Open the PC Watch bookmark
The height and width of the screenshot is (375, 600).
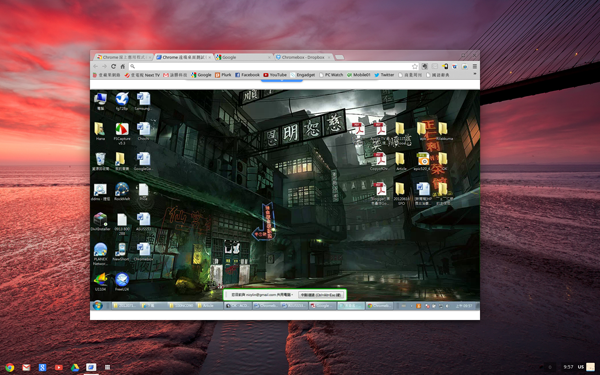[331, 75]
